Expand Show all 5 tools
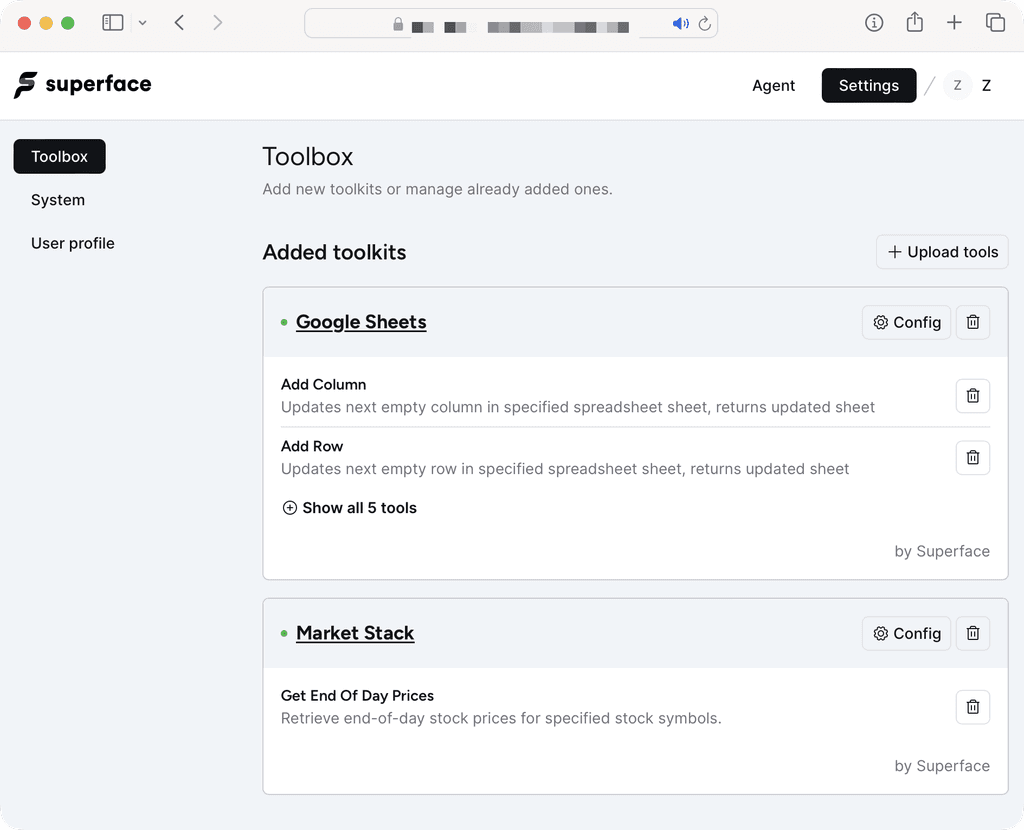This screenshot has height=830, width=1024. coord(349,508)
